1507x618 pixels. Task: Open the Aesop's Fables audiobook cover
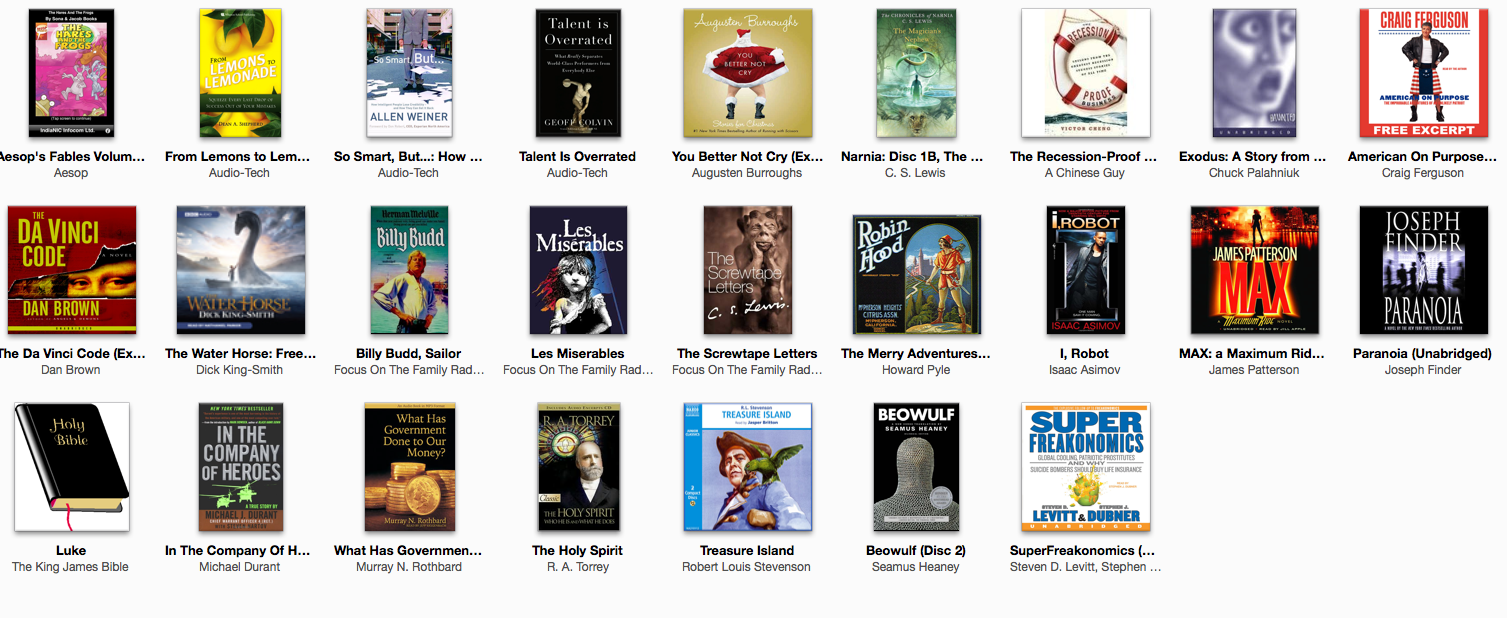click(71, 73)
